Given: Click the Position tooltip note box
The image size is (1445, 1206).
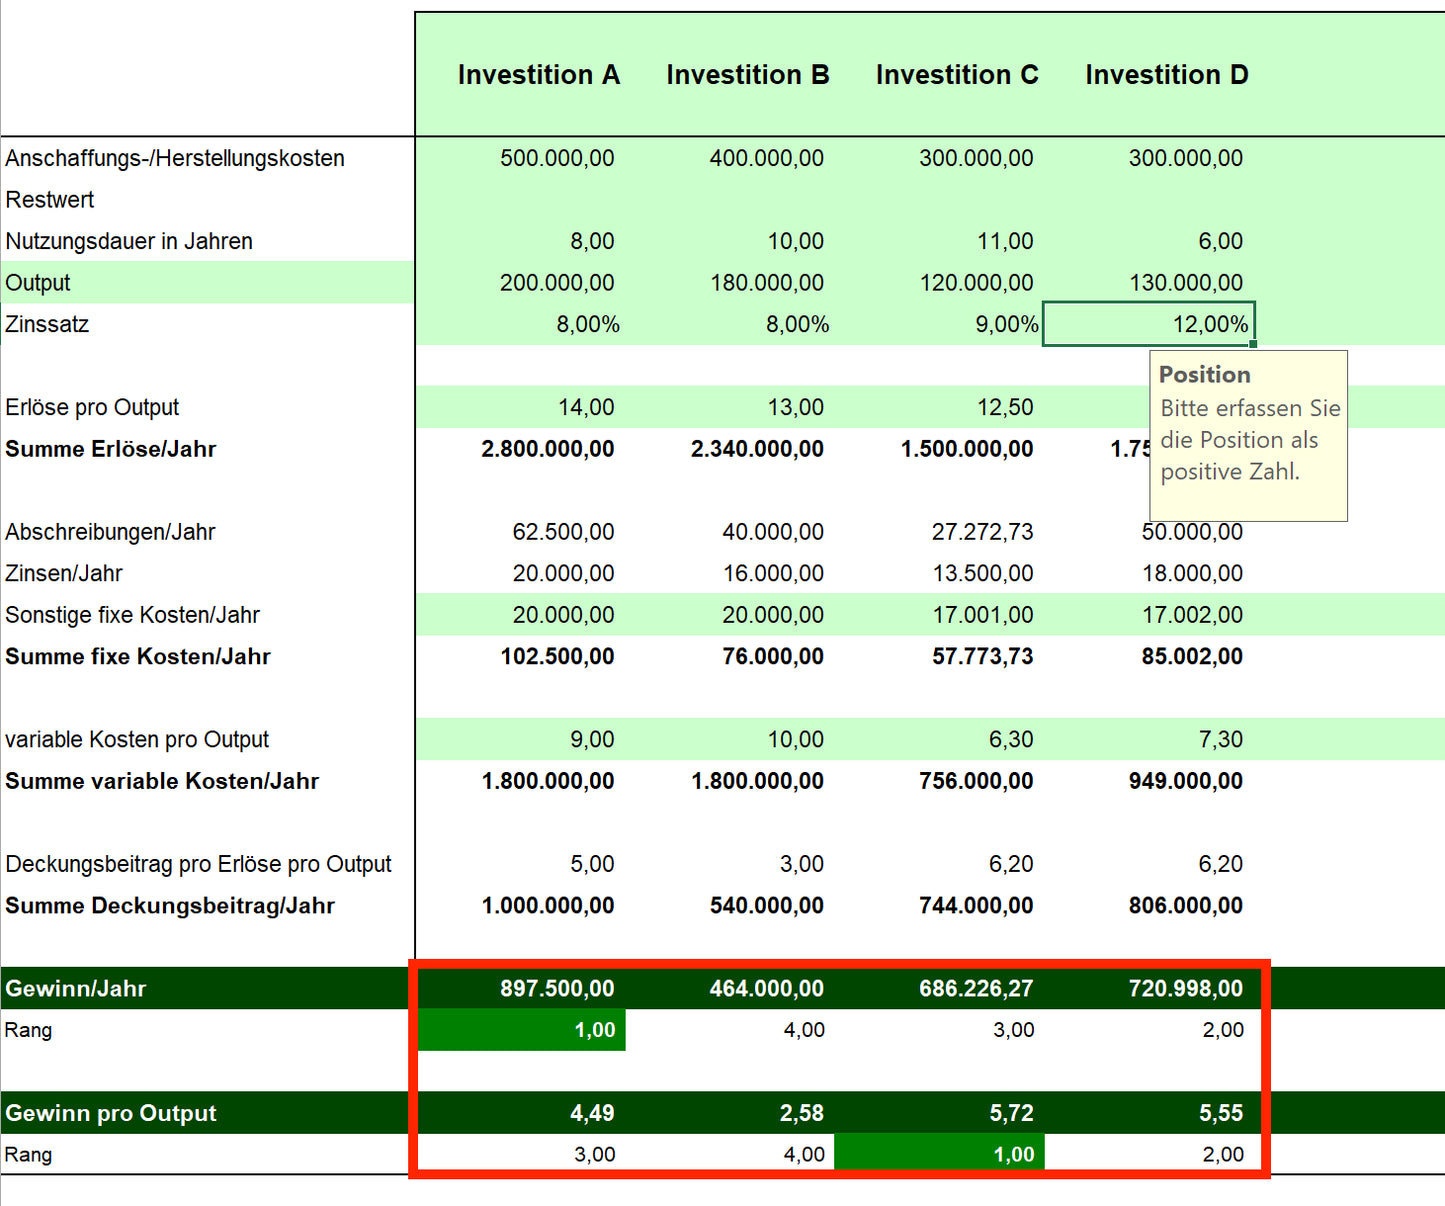Looking at the screenshot, I should pos(1248,436).
